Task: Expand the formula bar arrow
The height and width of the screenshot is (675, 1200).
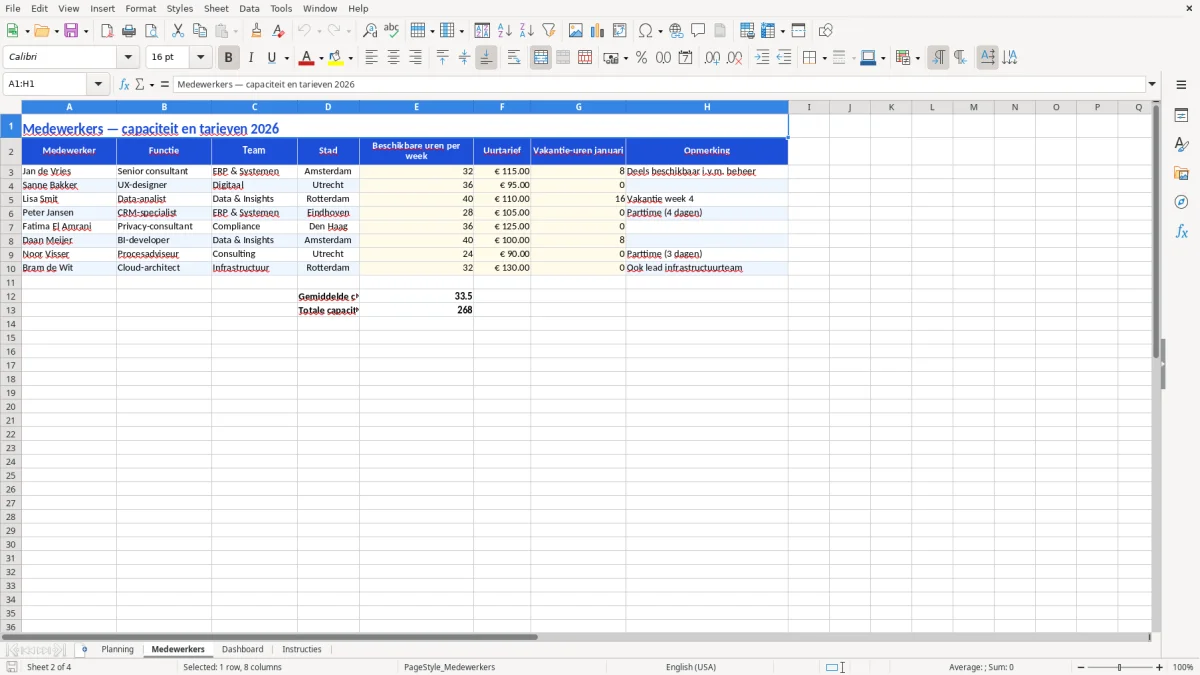Action: [1152, 84]
